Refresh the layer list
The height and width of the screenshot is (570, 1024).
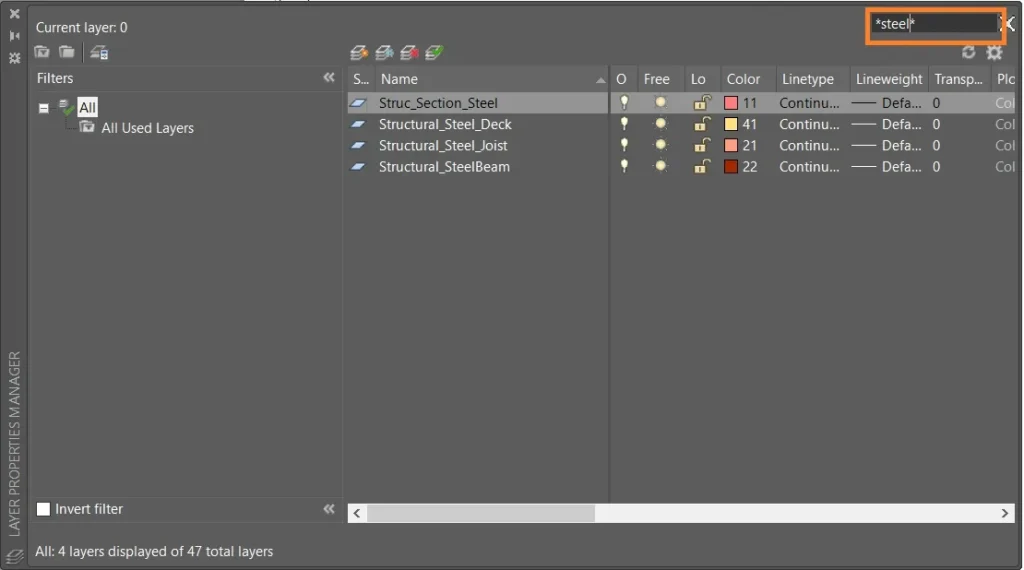click(x=968, y=52)
